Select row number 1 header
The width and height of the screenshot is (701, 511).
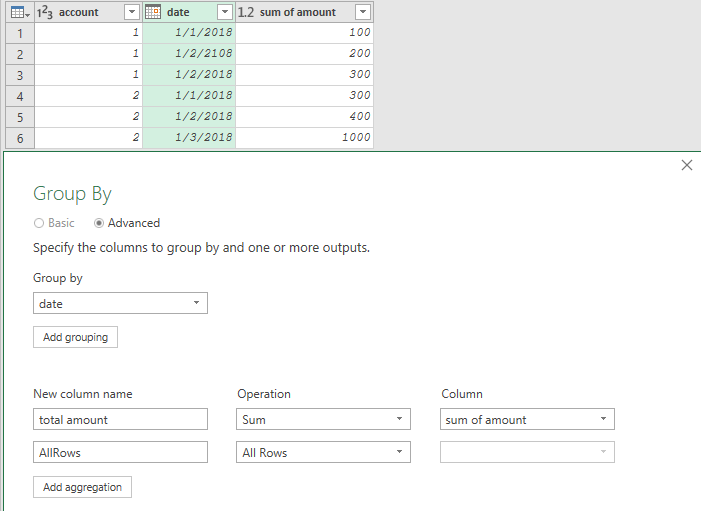(x=20, y=33)
